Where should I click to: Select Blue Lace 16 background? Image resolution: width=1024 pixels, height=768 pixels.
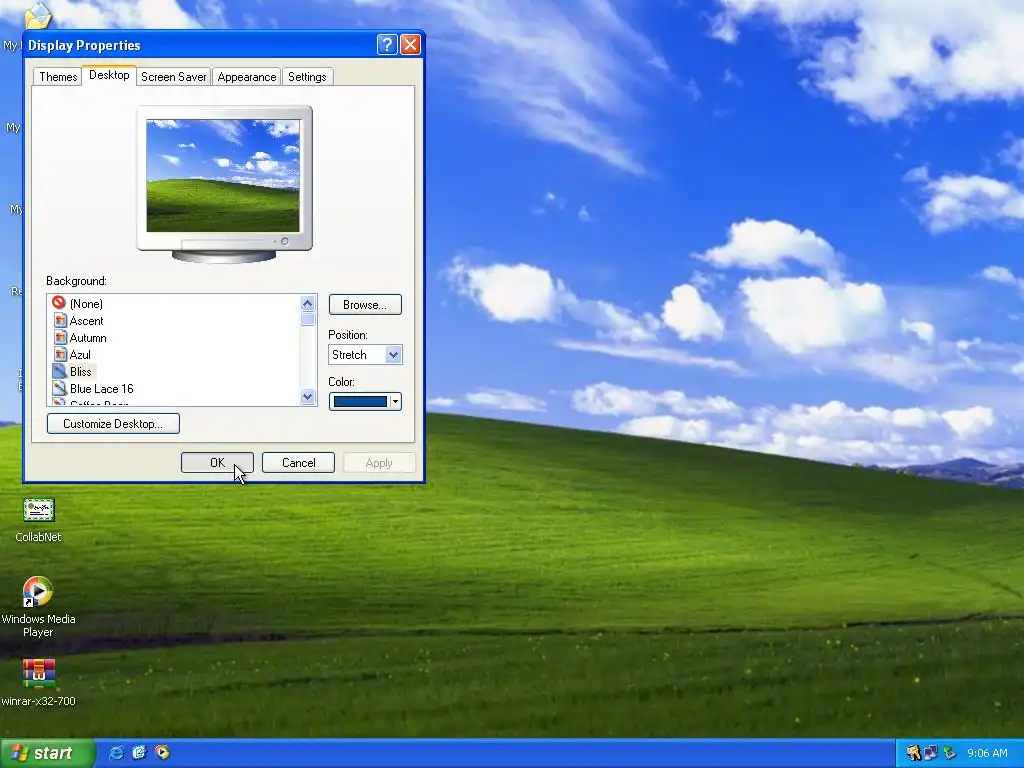pos(101,389)
